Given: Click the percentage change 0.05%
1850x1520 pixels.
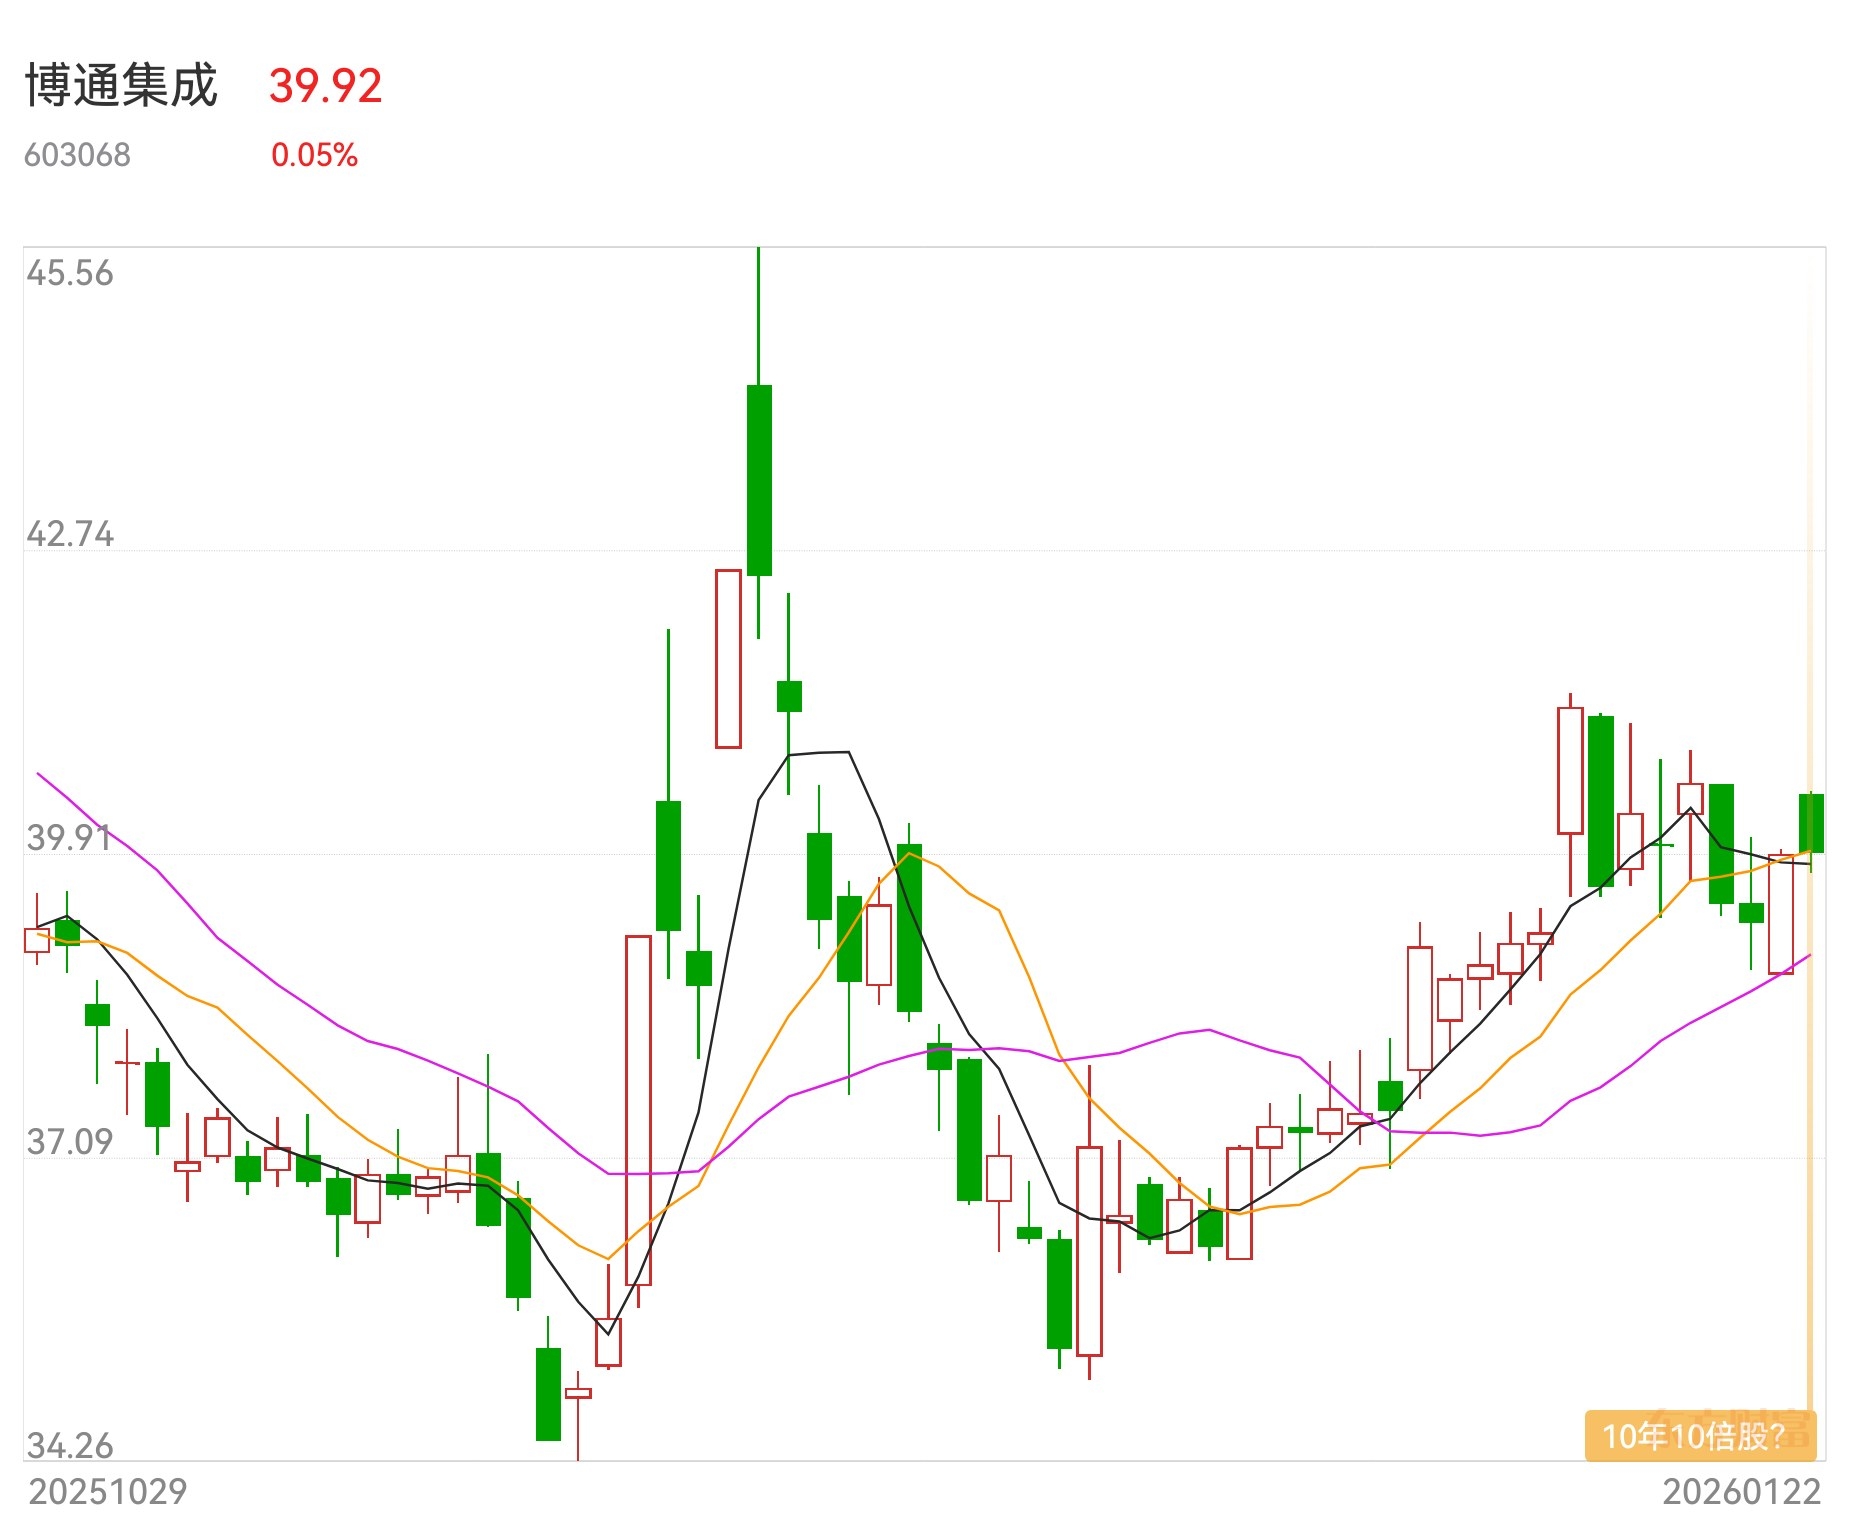Looking at the screenshot, I should (314, 155).
